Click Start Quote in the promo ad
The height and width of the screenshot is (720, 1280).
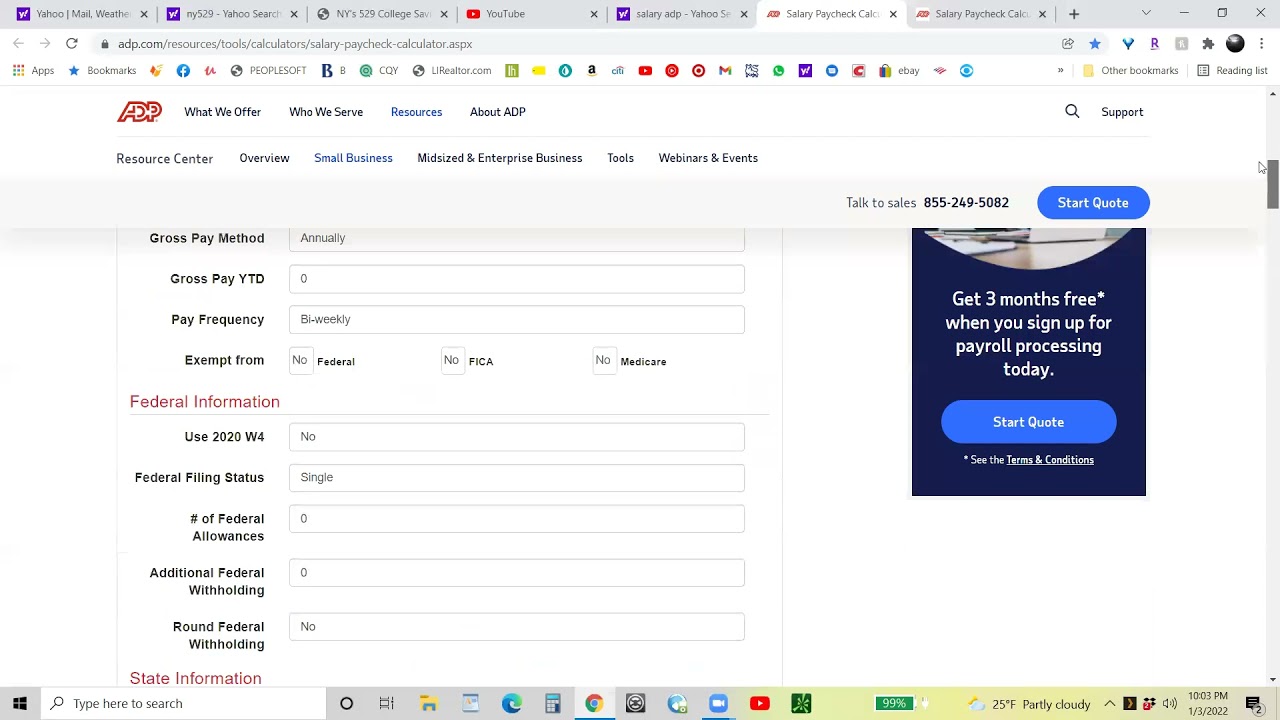point(1028,422)
